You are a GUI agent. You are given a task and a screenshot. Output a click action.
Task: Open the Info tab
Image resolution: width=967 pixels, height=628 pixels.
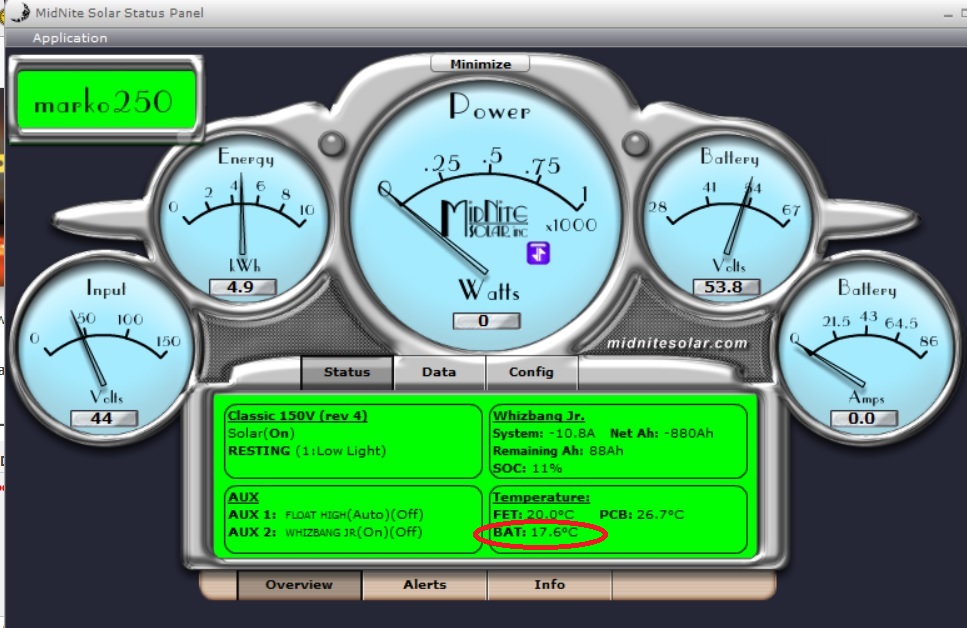(x=549, y=585)
